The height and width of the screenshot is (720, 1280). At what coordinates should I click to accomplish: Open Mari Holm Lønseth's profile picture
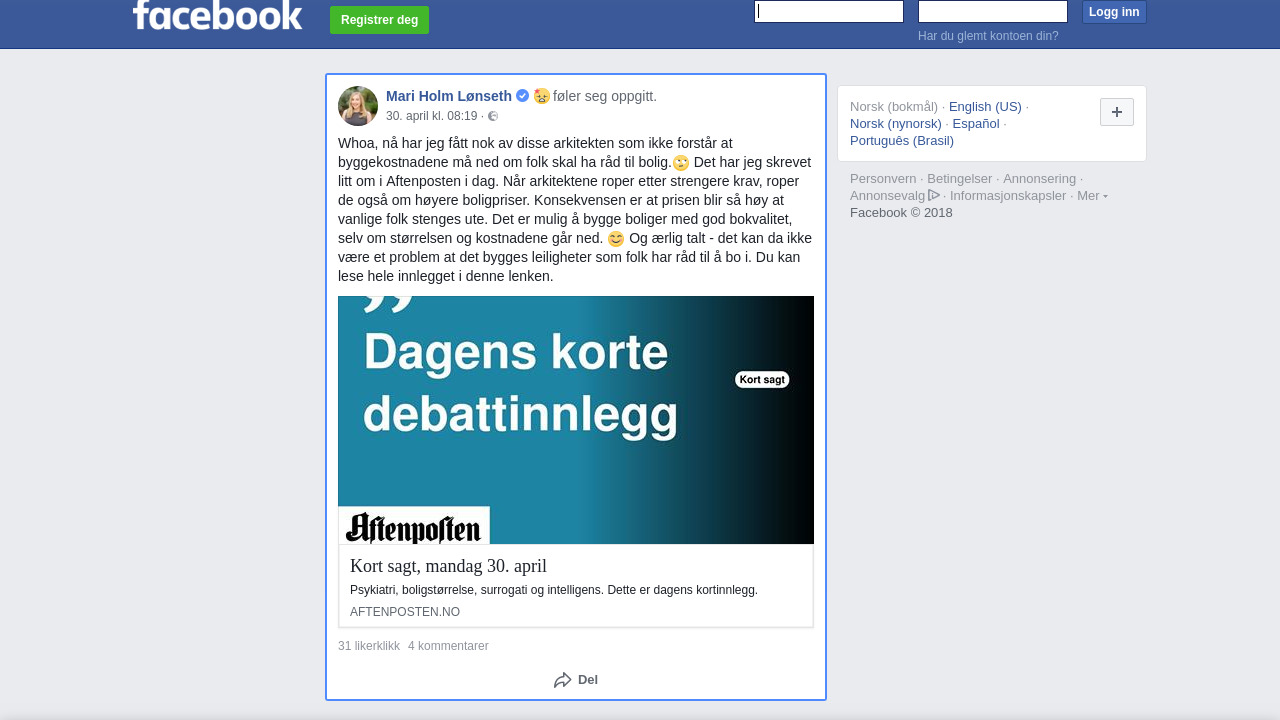[x=358, y=106]
